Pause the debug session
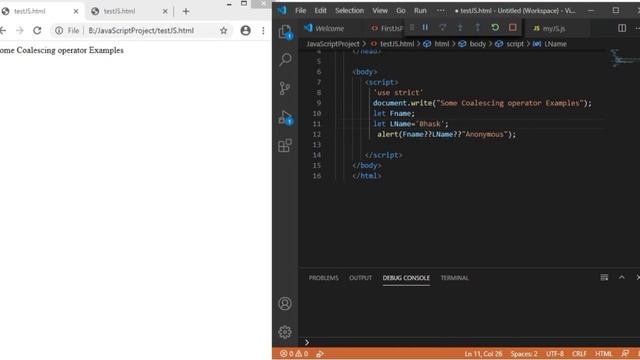The image size is (640, 360). [x=425, y=27]
